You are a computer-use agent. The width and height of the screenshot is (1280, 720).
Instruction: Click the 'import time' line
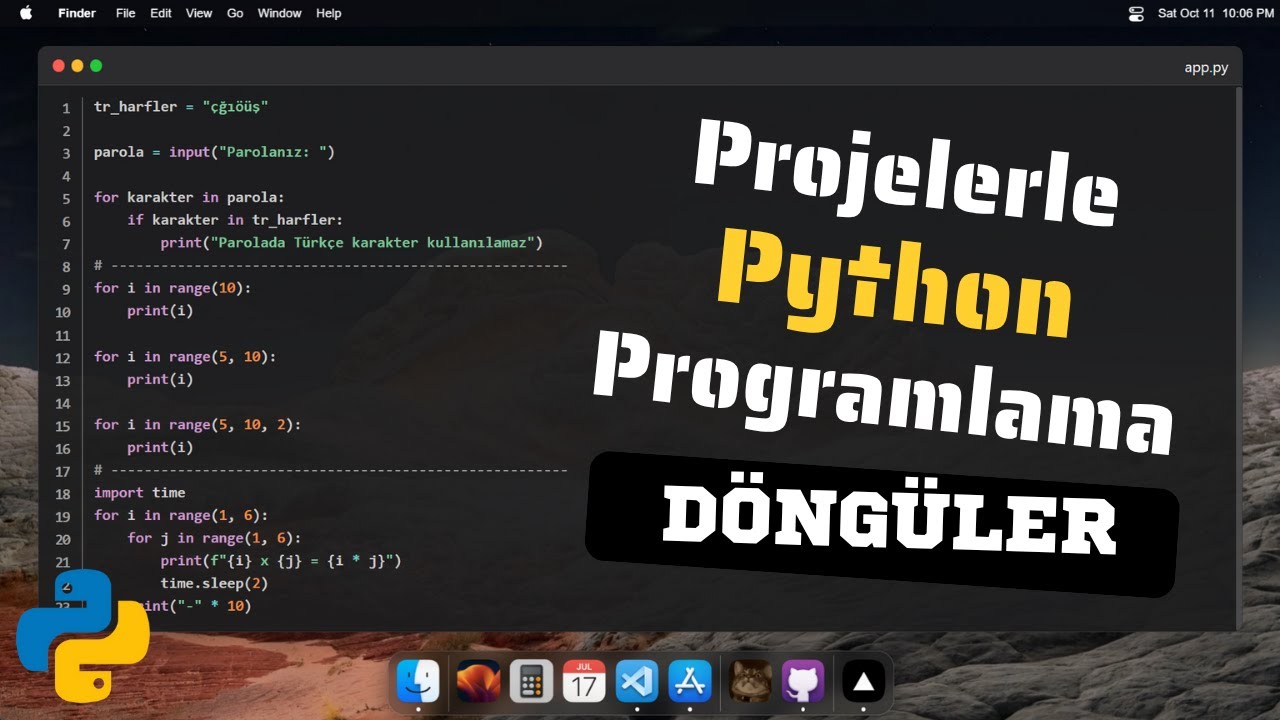click(140, 492)
